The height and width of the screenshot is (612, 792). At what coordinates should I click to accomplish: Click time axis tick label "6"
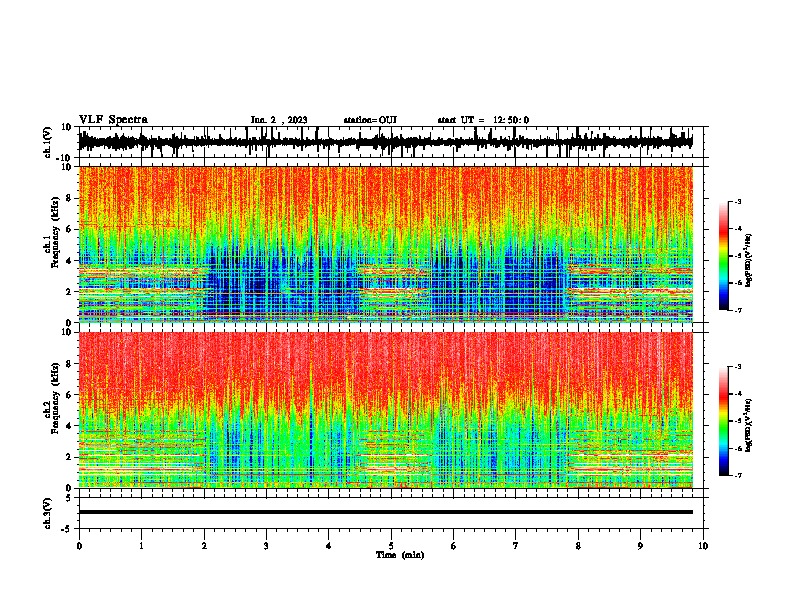coord(454,546)
